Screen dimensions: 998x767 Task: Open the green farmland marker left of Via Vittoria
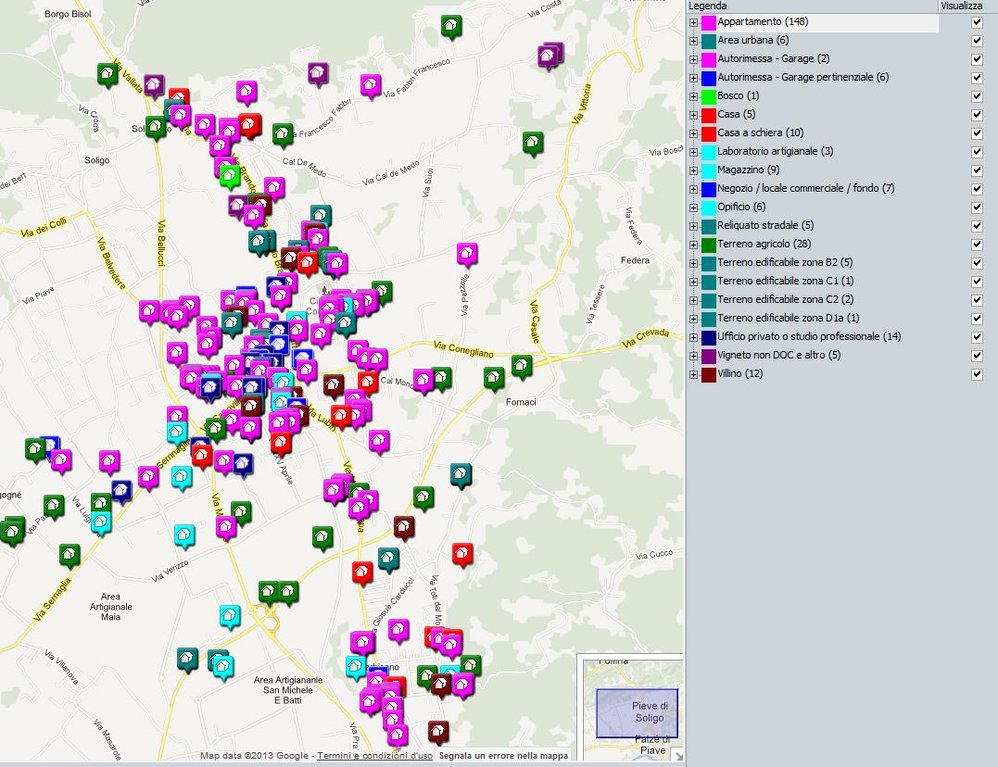pyautogui.click(x=533, y=143)
